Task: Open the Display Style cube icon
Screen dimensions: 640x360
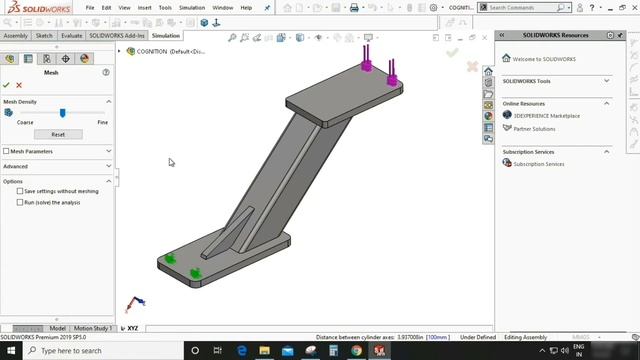Action: [300, 38]
